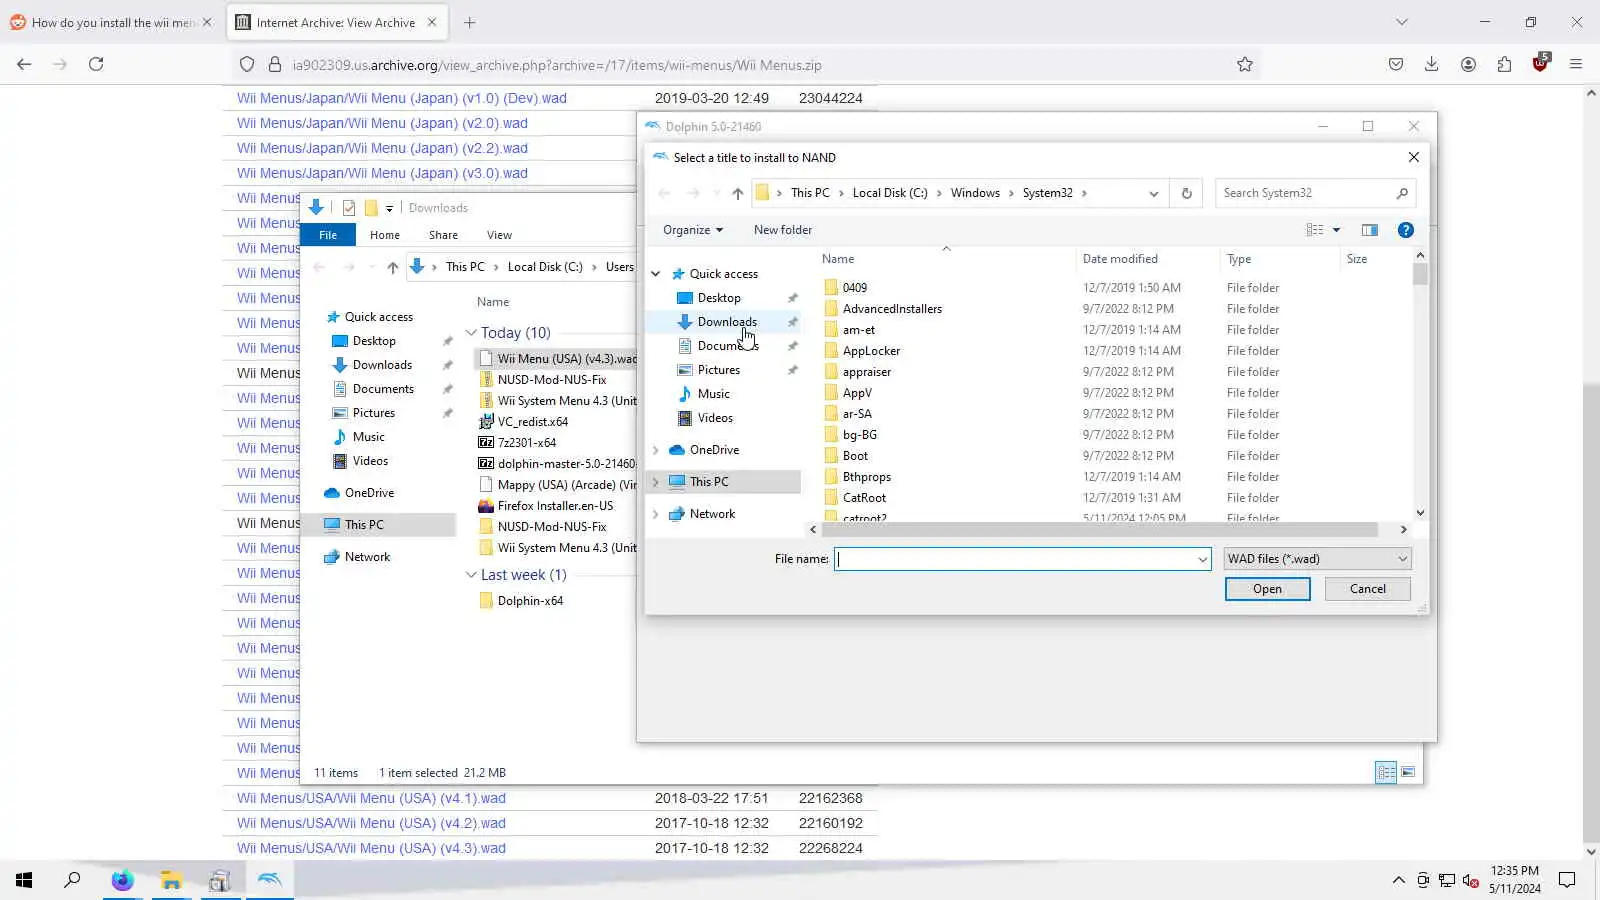Open help in the file dialog
The width and height of the screenshot is (1600, 900).
[x=1406, y=230]
